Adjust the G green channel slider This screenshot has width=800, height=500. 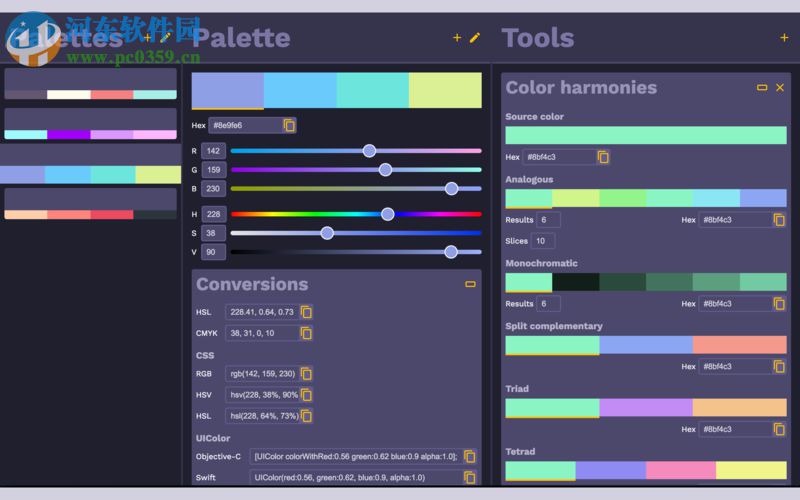[356, 170]
